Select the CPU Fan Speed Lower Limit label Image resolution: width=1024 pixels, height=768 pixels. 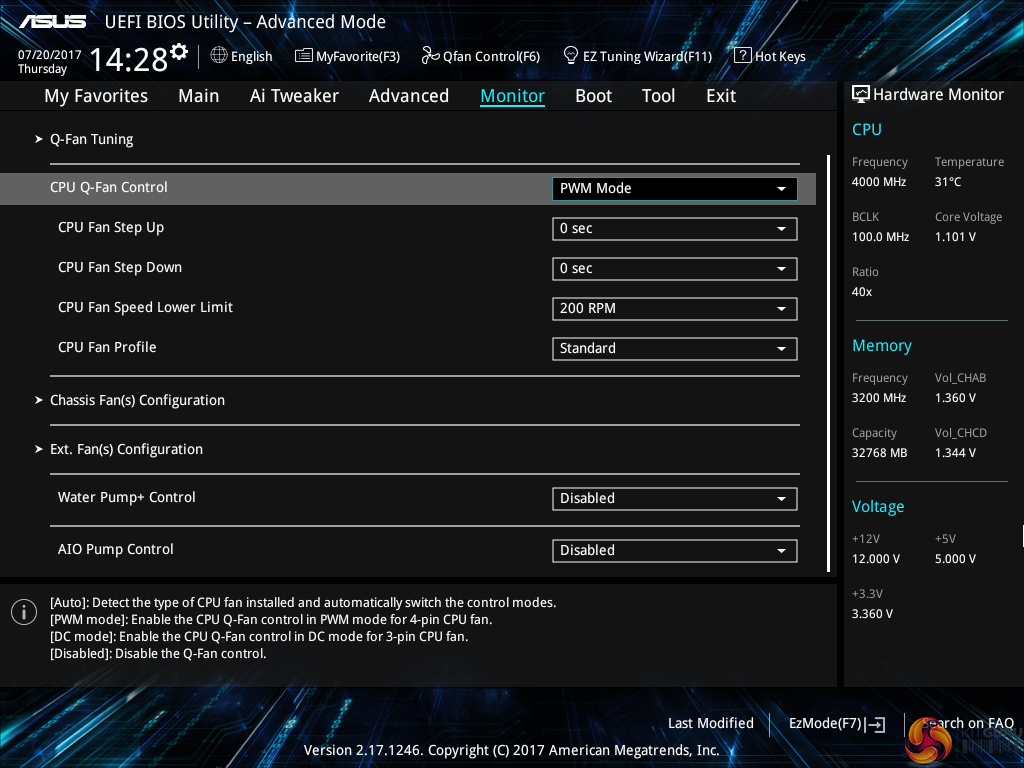[145, 308]
